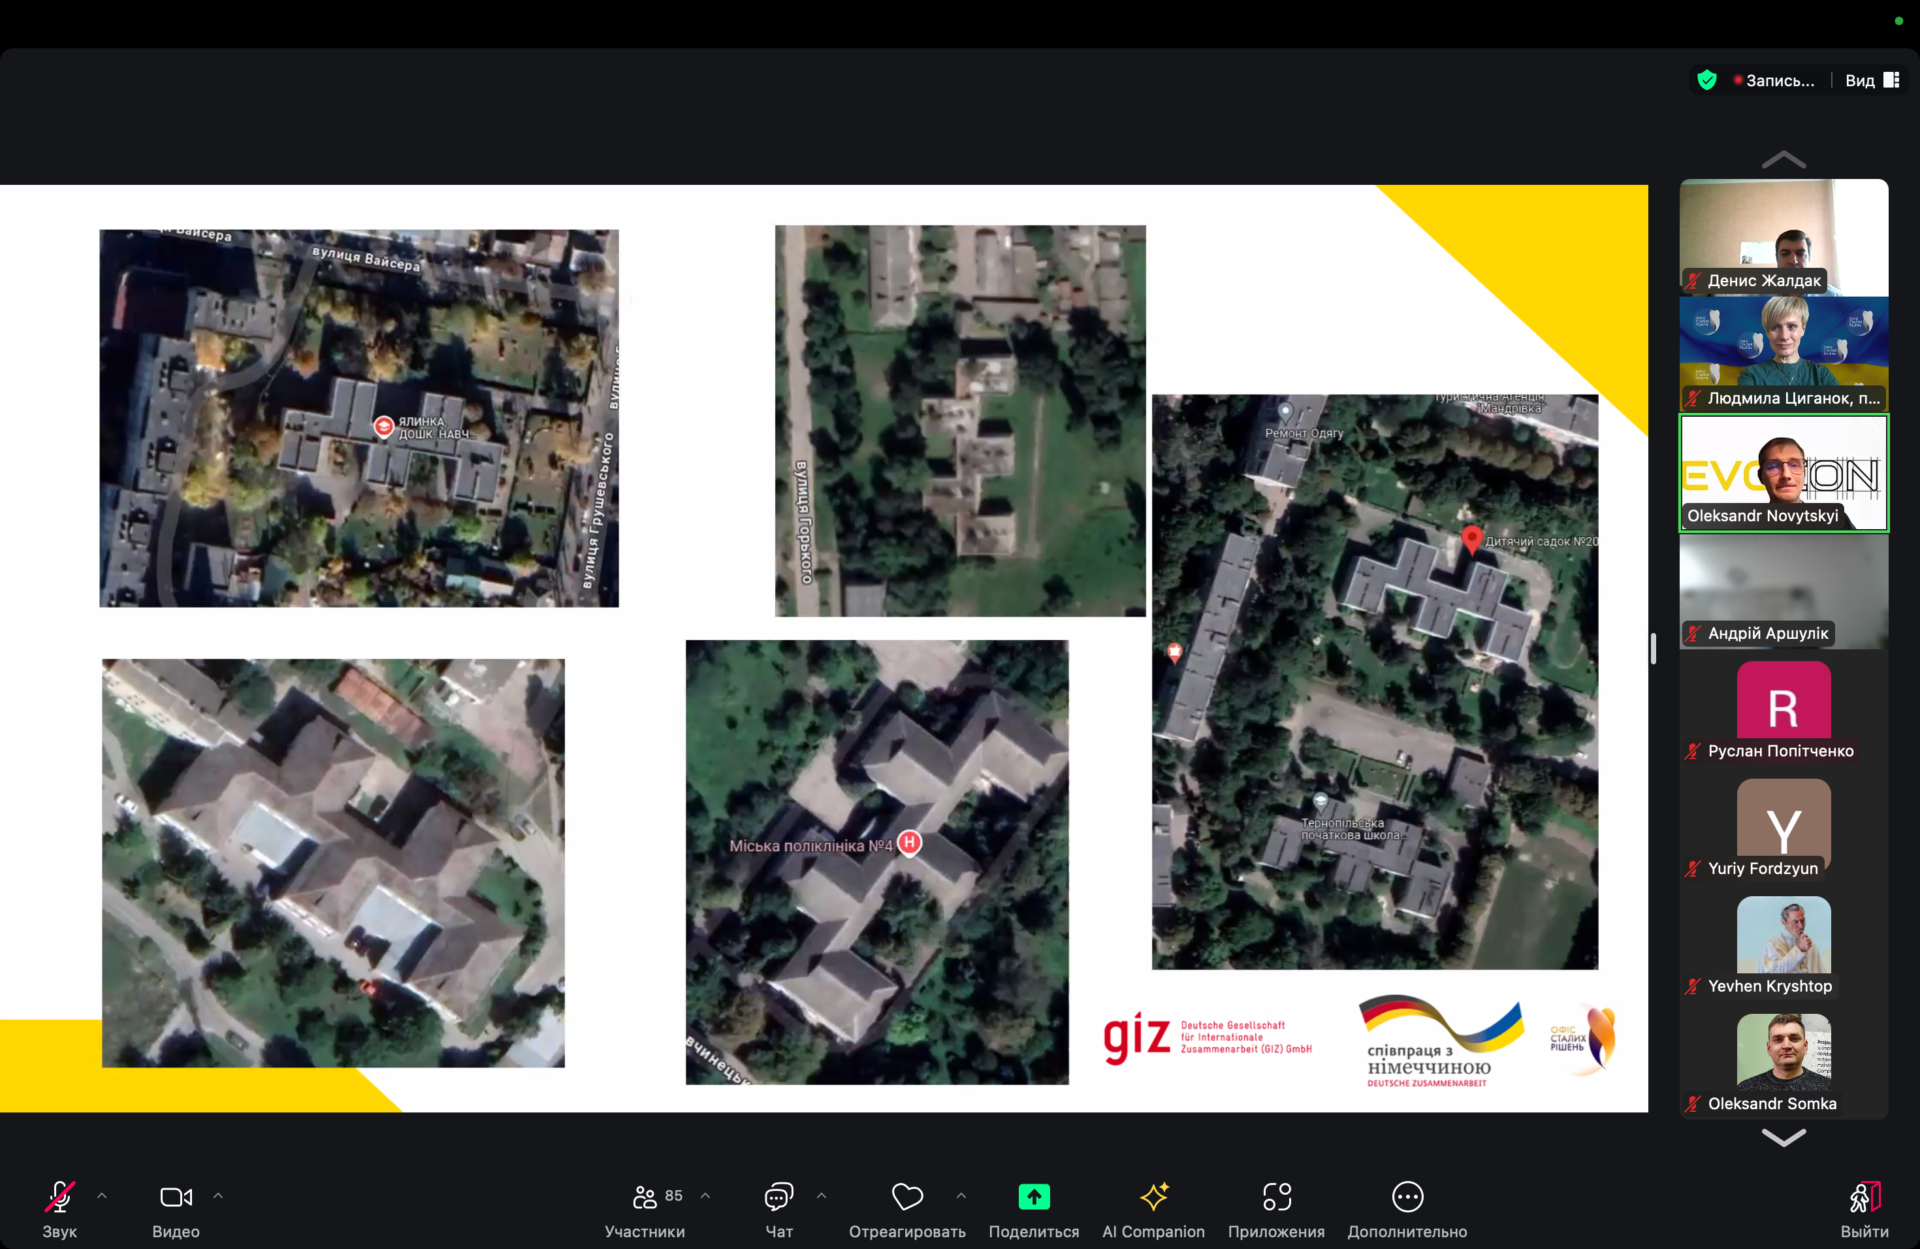Open the Приложения apps icon
Image resolution: width=1920 pixels, height=1249 pixels.
tap(1276, 1197)
